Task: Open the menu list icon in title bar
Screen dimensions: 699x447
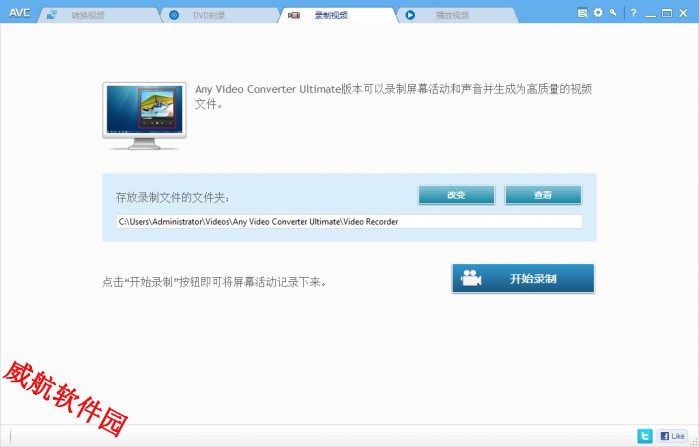Action: click(x=583, y=13)
